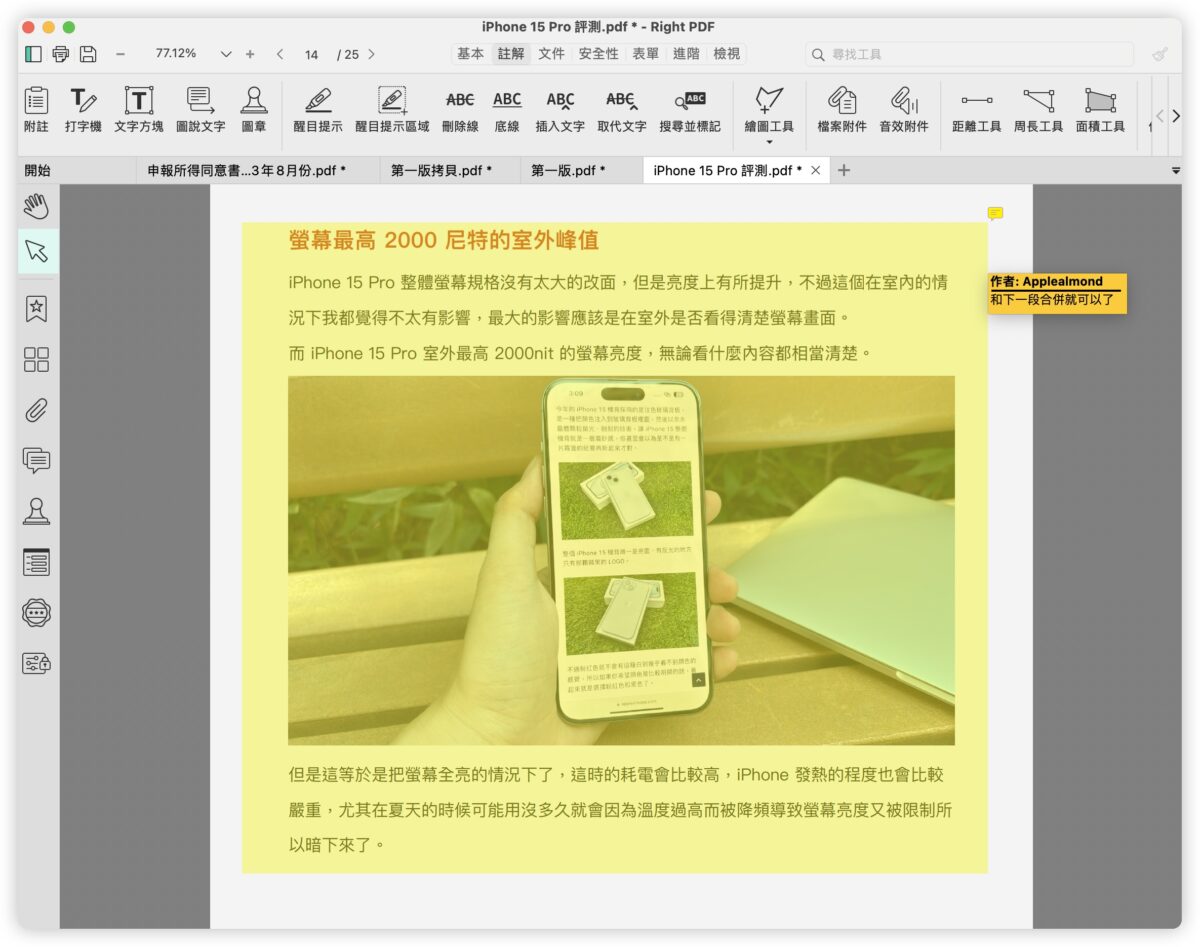Image resolution: width=1200 pixels, height=947 pixels.
Task: Open the bookmarks side panel
Action: tap(37, 309)
